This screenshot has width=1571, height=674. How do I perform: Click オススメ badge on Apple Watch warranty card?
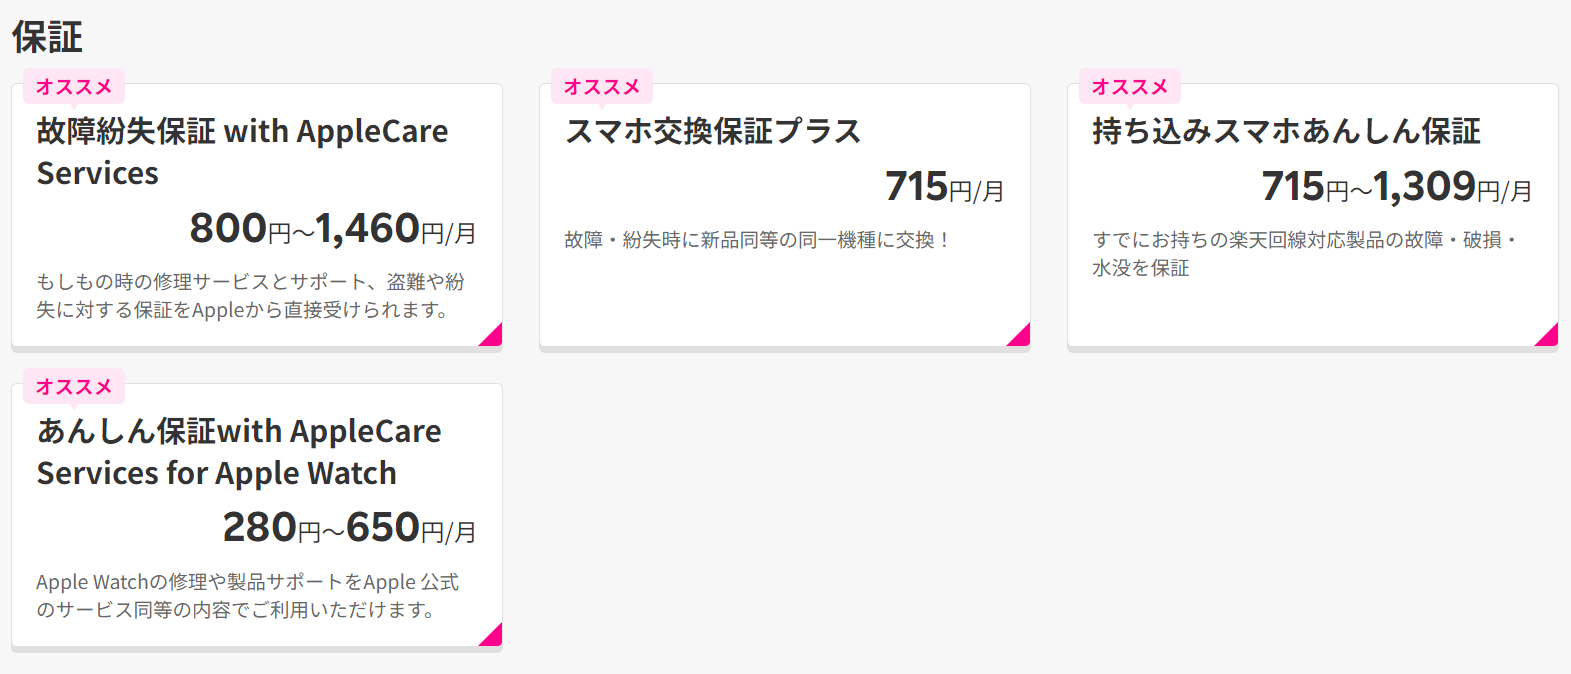(x=74, y=387)
